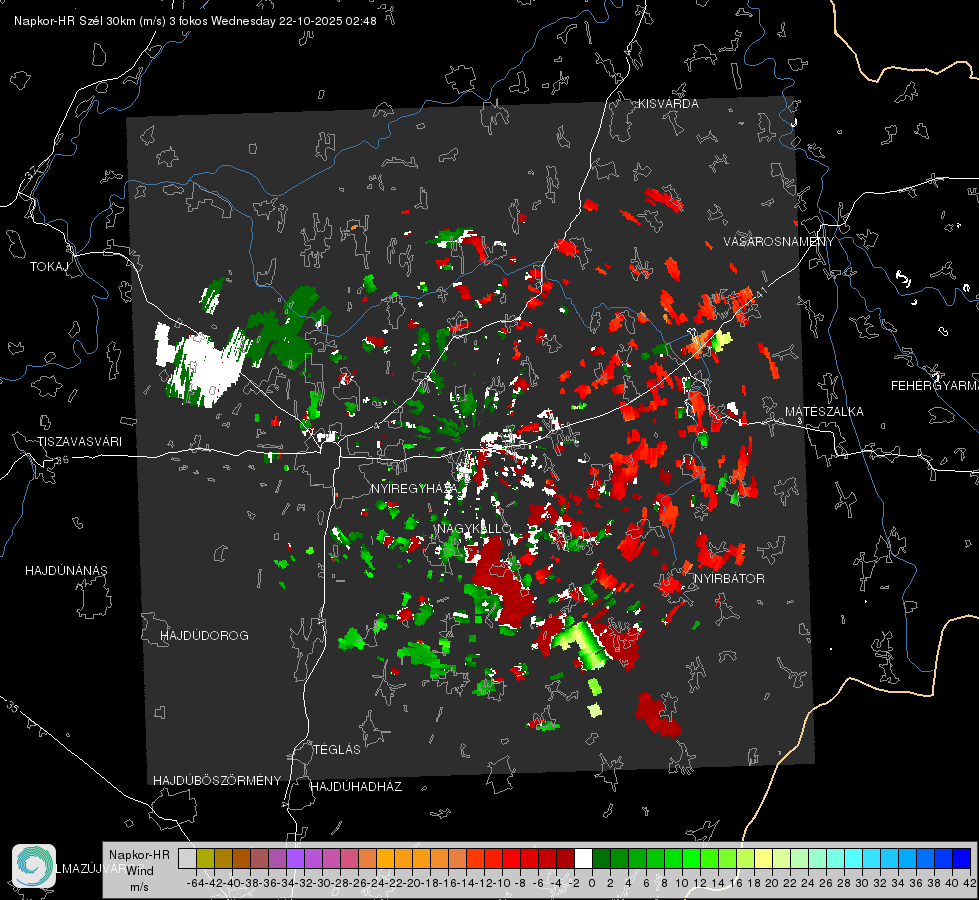Screen dimensions: 979x900
Task: Click the VÁSÁROSNAMÉNY town label
Action: (x=779, y=242)
